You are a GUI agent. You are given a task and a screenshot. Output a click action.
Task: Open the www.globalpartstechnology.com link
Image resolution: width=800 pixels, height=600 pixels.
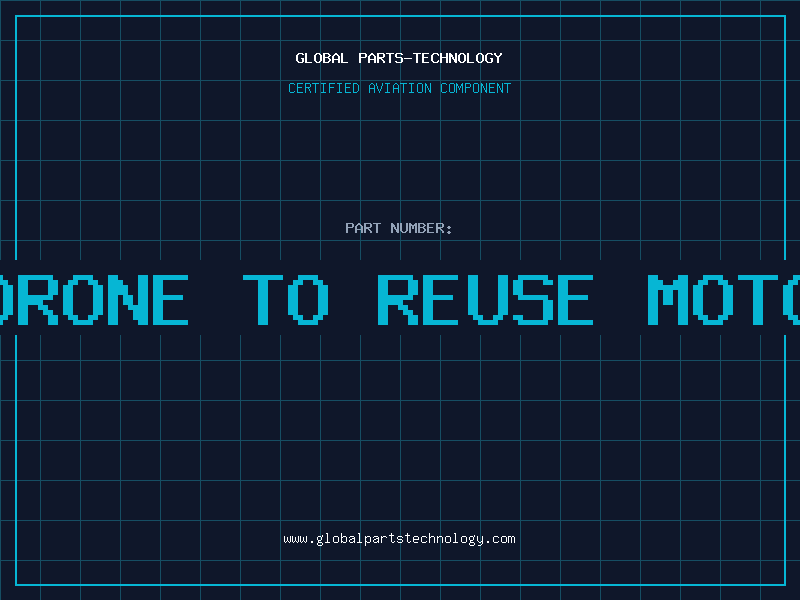point(399,539)
